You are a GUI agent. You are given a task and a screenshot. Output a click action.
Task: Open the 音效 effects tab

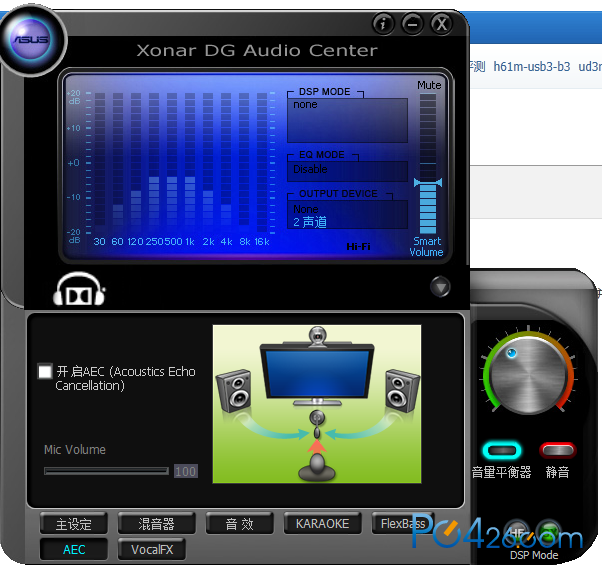point(240,524)
